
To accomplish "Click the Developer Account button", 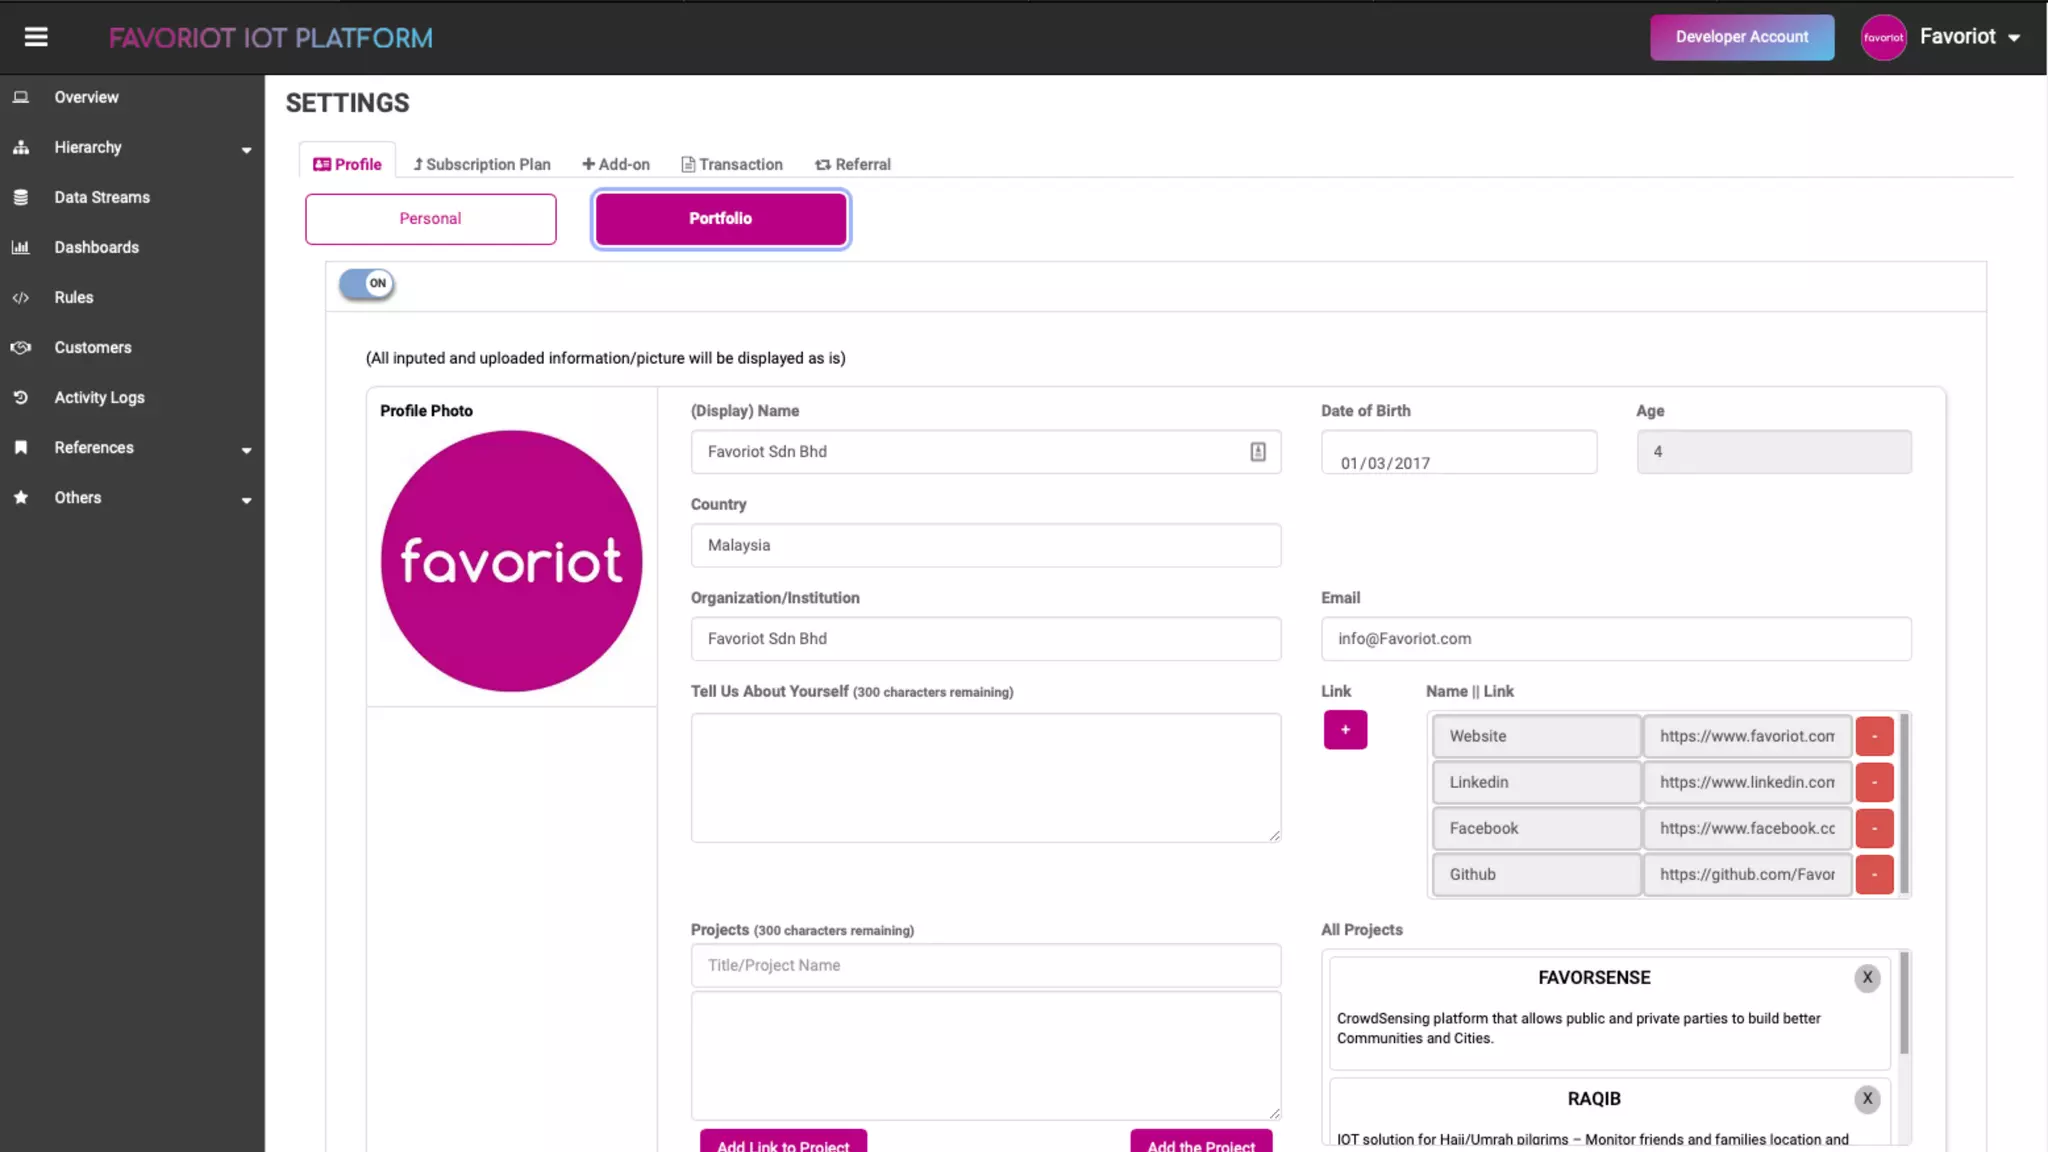I will 1741,37.
